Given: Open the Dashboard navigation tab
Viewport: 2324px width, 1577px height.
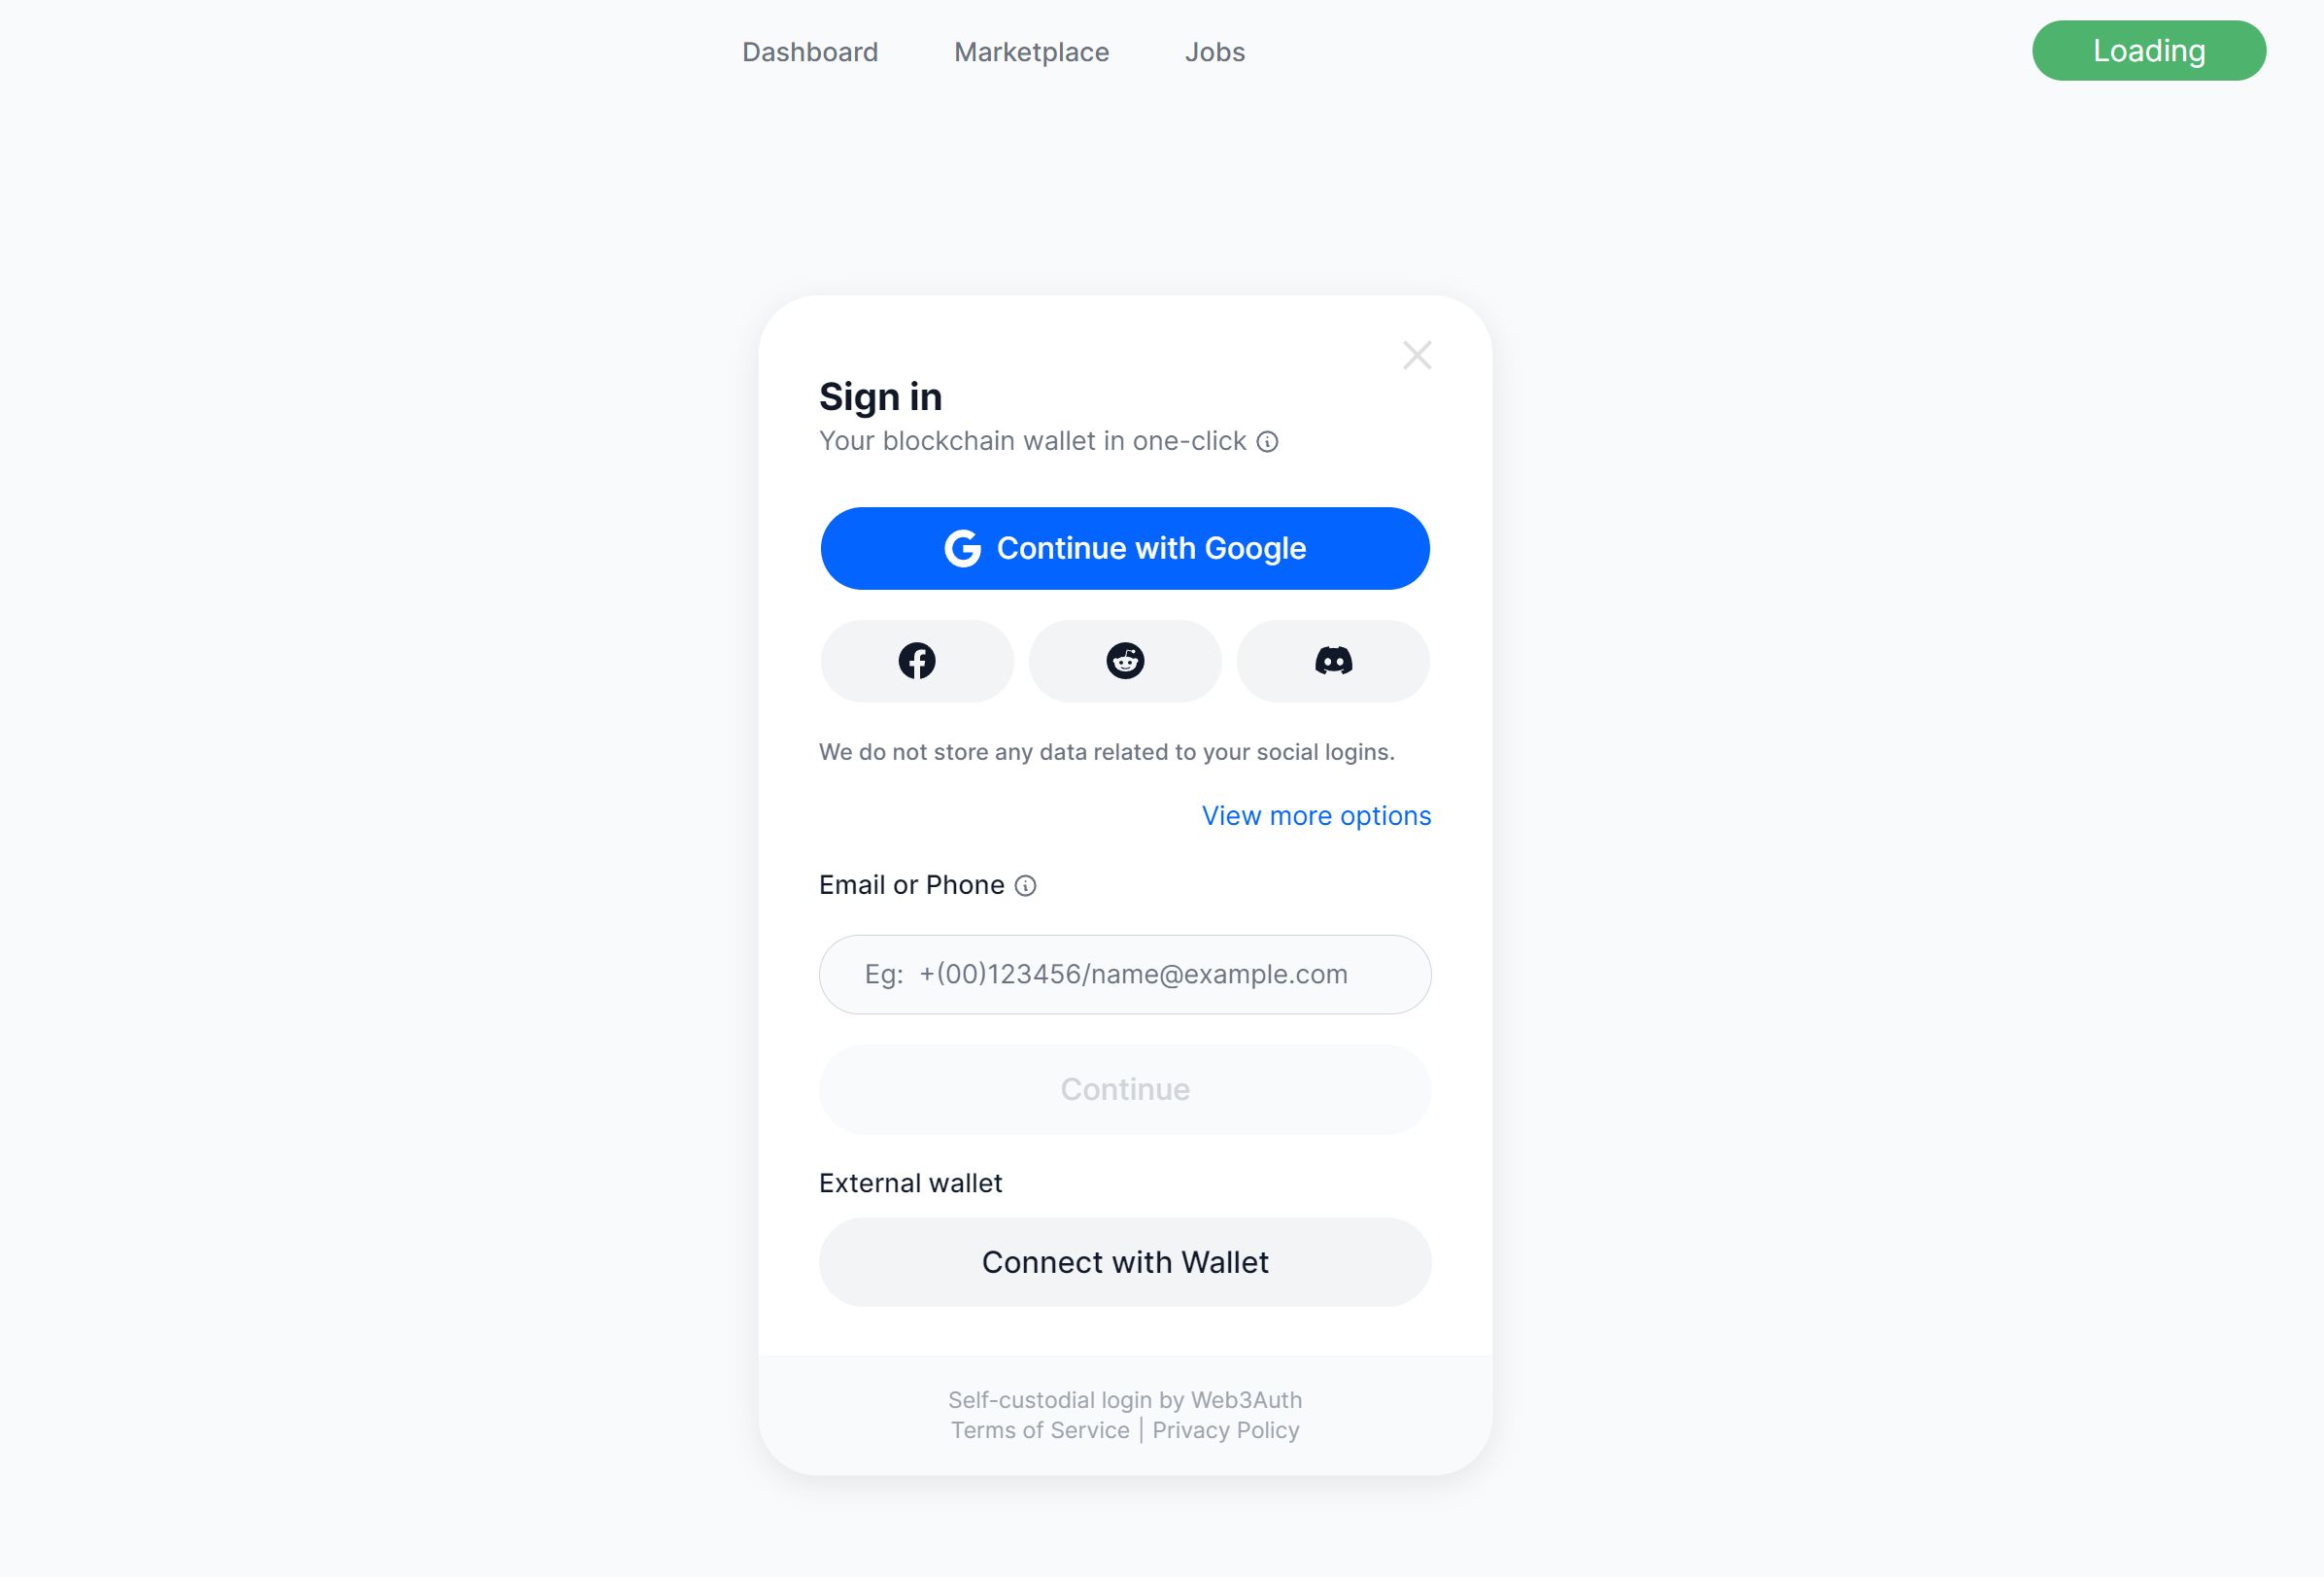Looking at the screenshot, I should click(809, 51).
